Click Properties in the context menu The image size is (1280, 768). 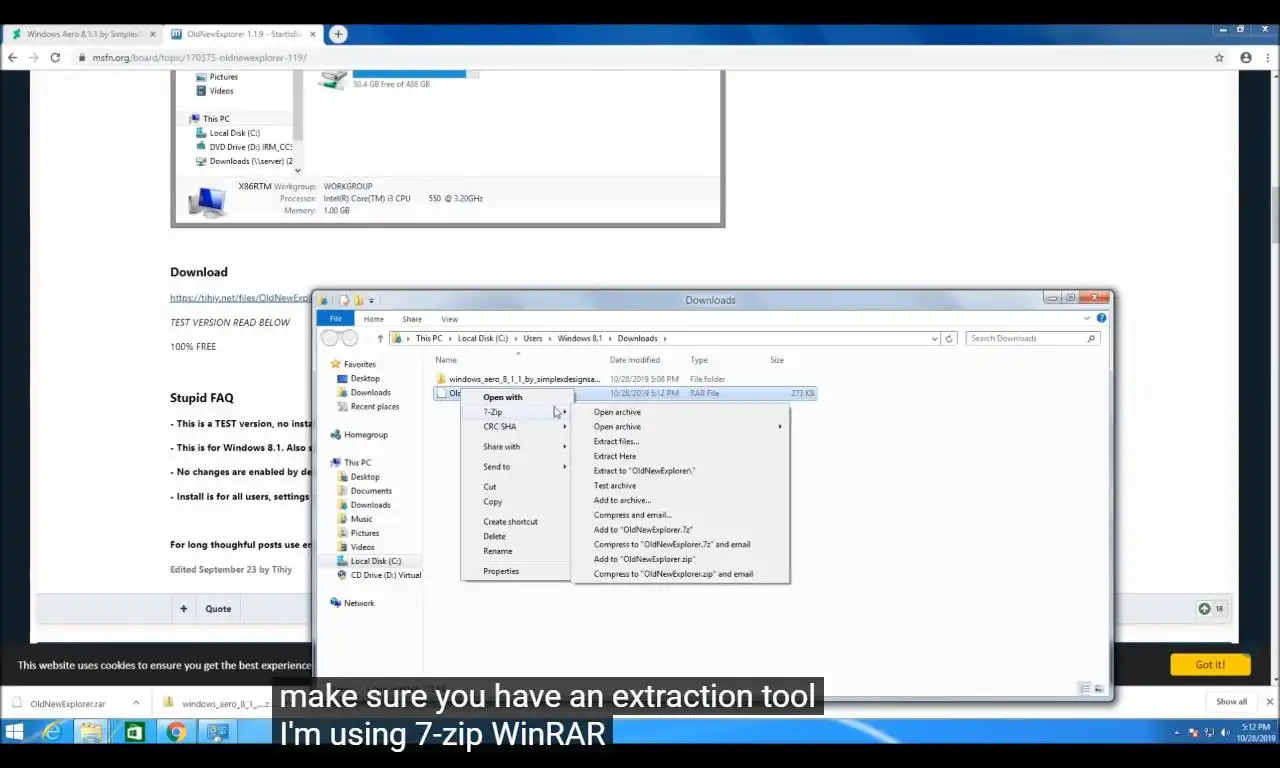501,571
